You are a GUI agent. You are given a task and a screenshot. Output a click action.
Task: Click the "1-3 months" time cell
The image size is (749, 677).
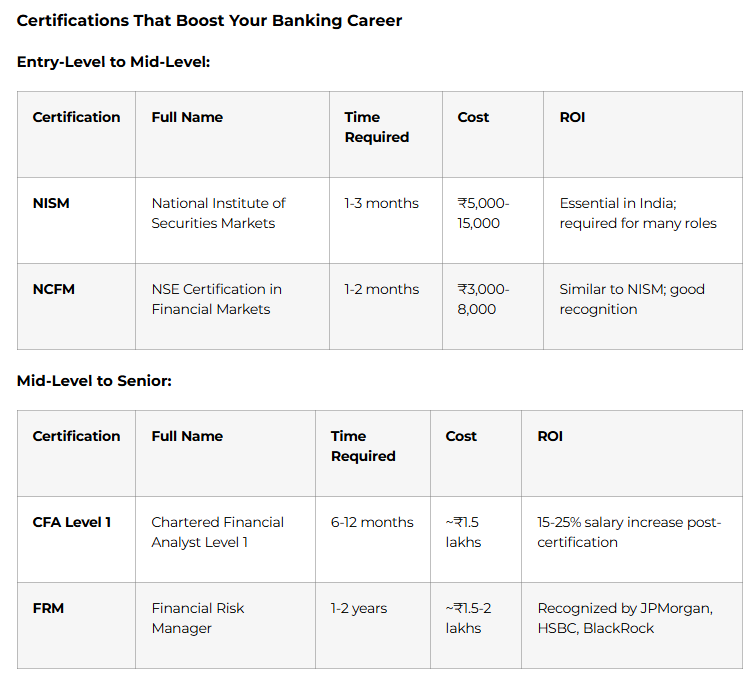381,203
